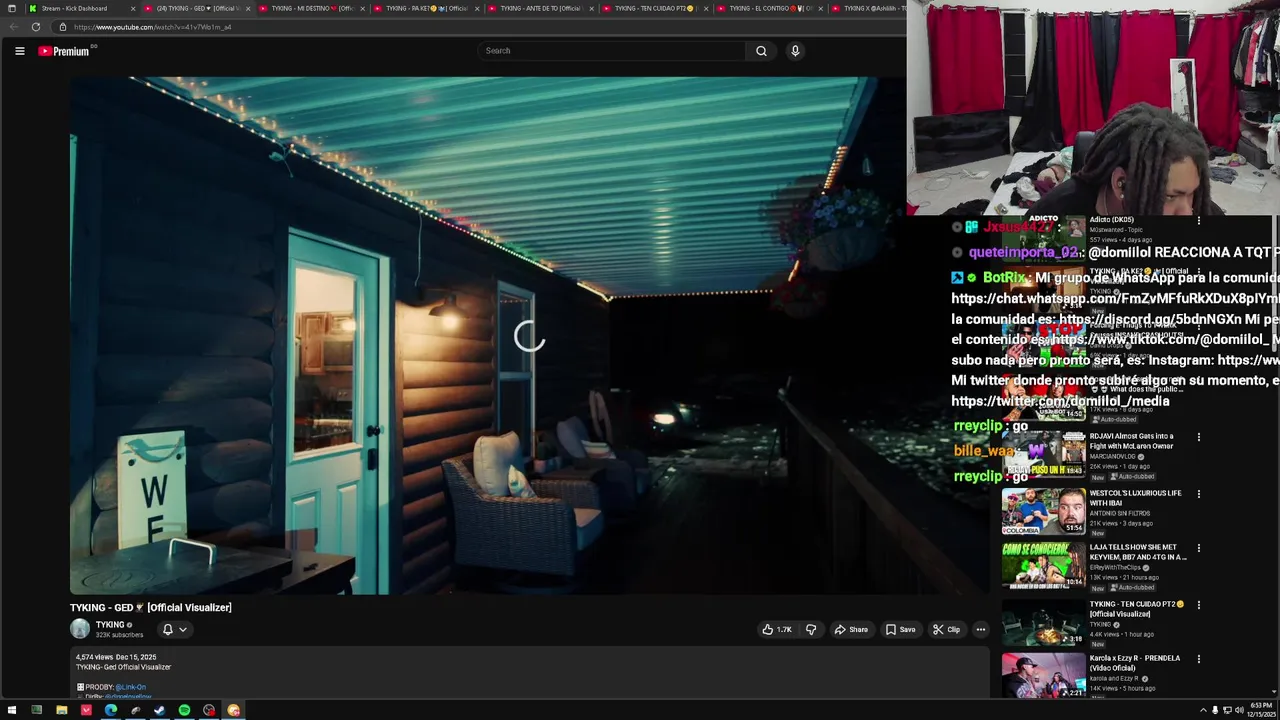Viewport: 1280px width, 720px height.
Task: Open Windows Start menu
Action: [12, 710]
